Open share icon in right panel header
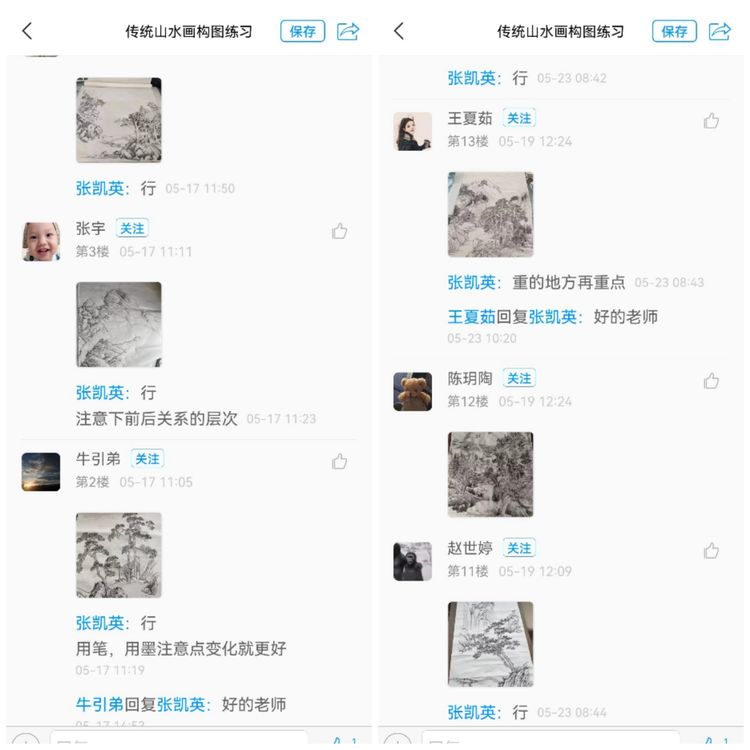 coord(719,31)
